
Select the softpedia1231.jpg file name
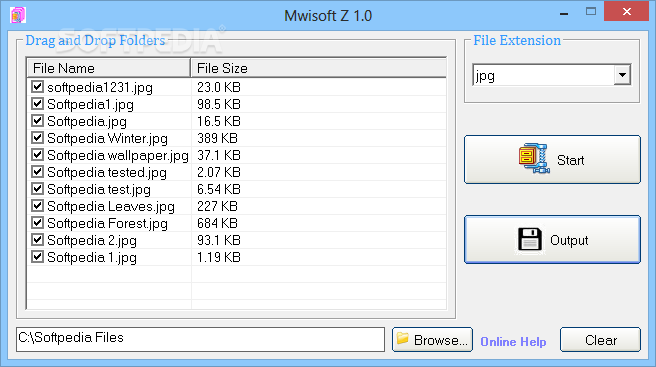coord(100,87)
